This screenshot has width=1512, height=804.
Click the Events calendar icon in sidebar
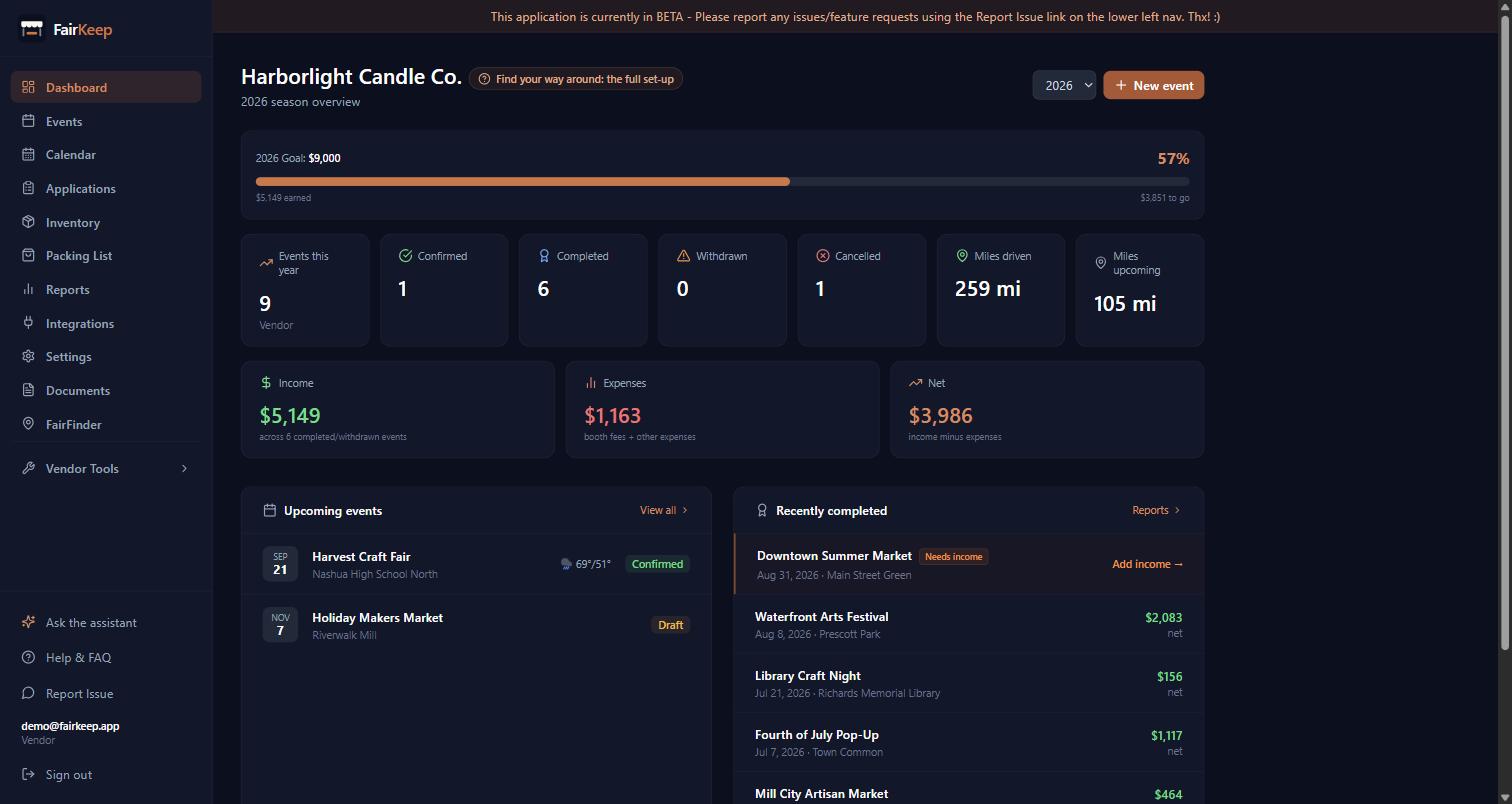tap(28, 121)
